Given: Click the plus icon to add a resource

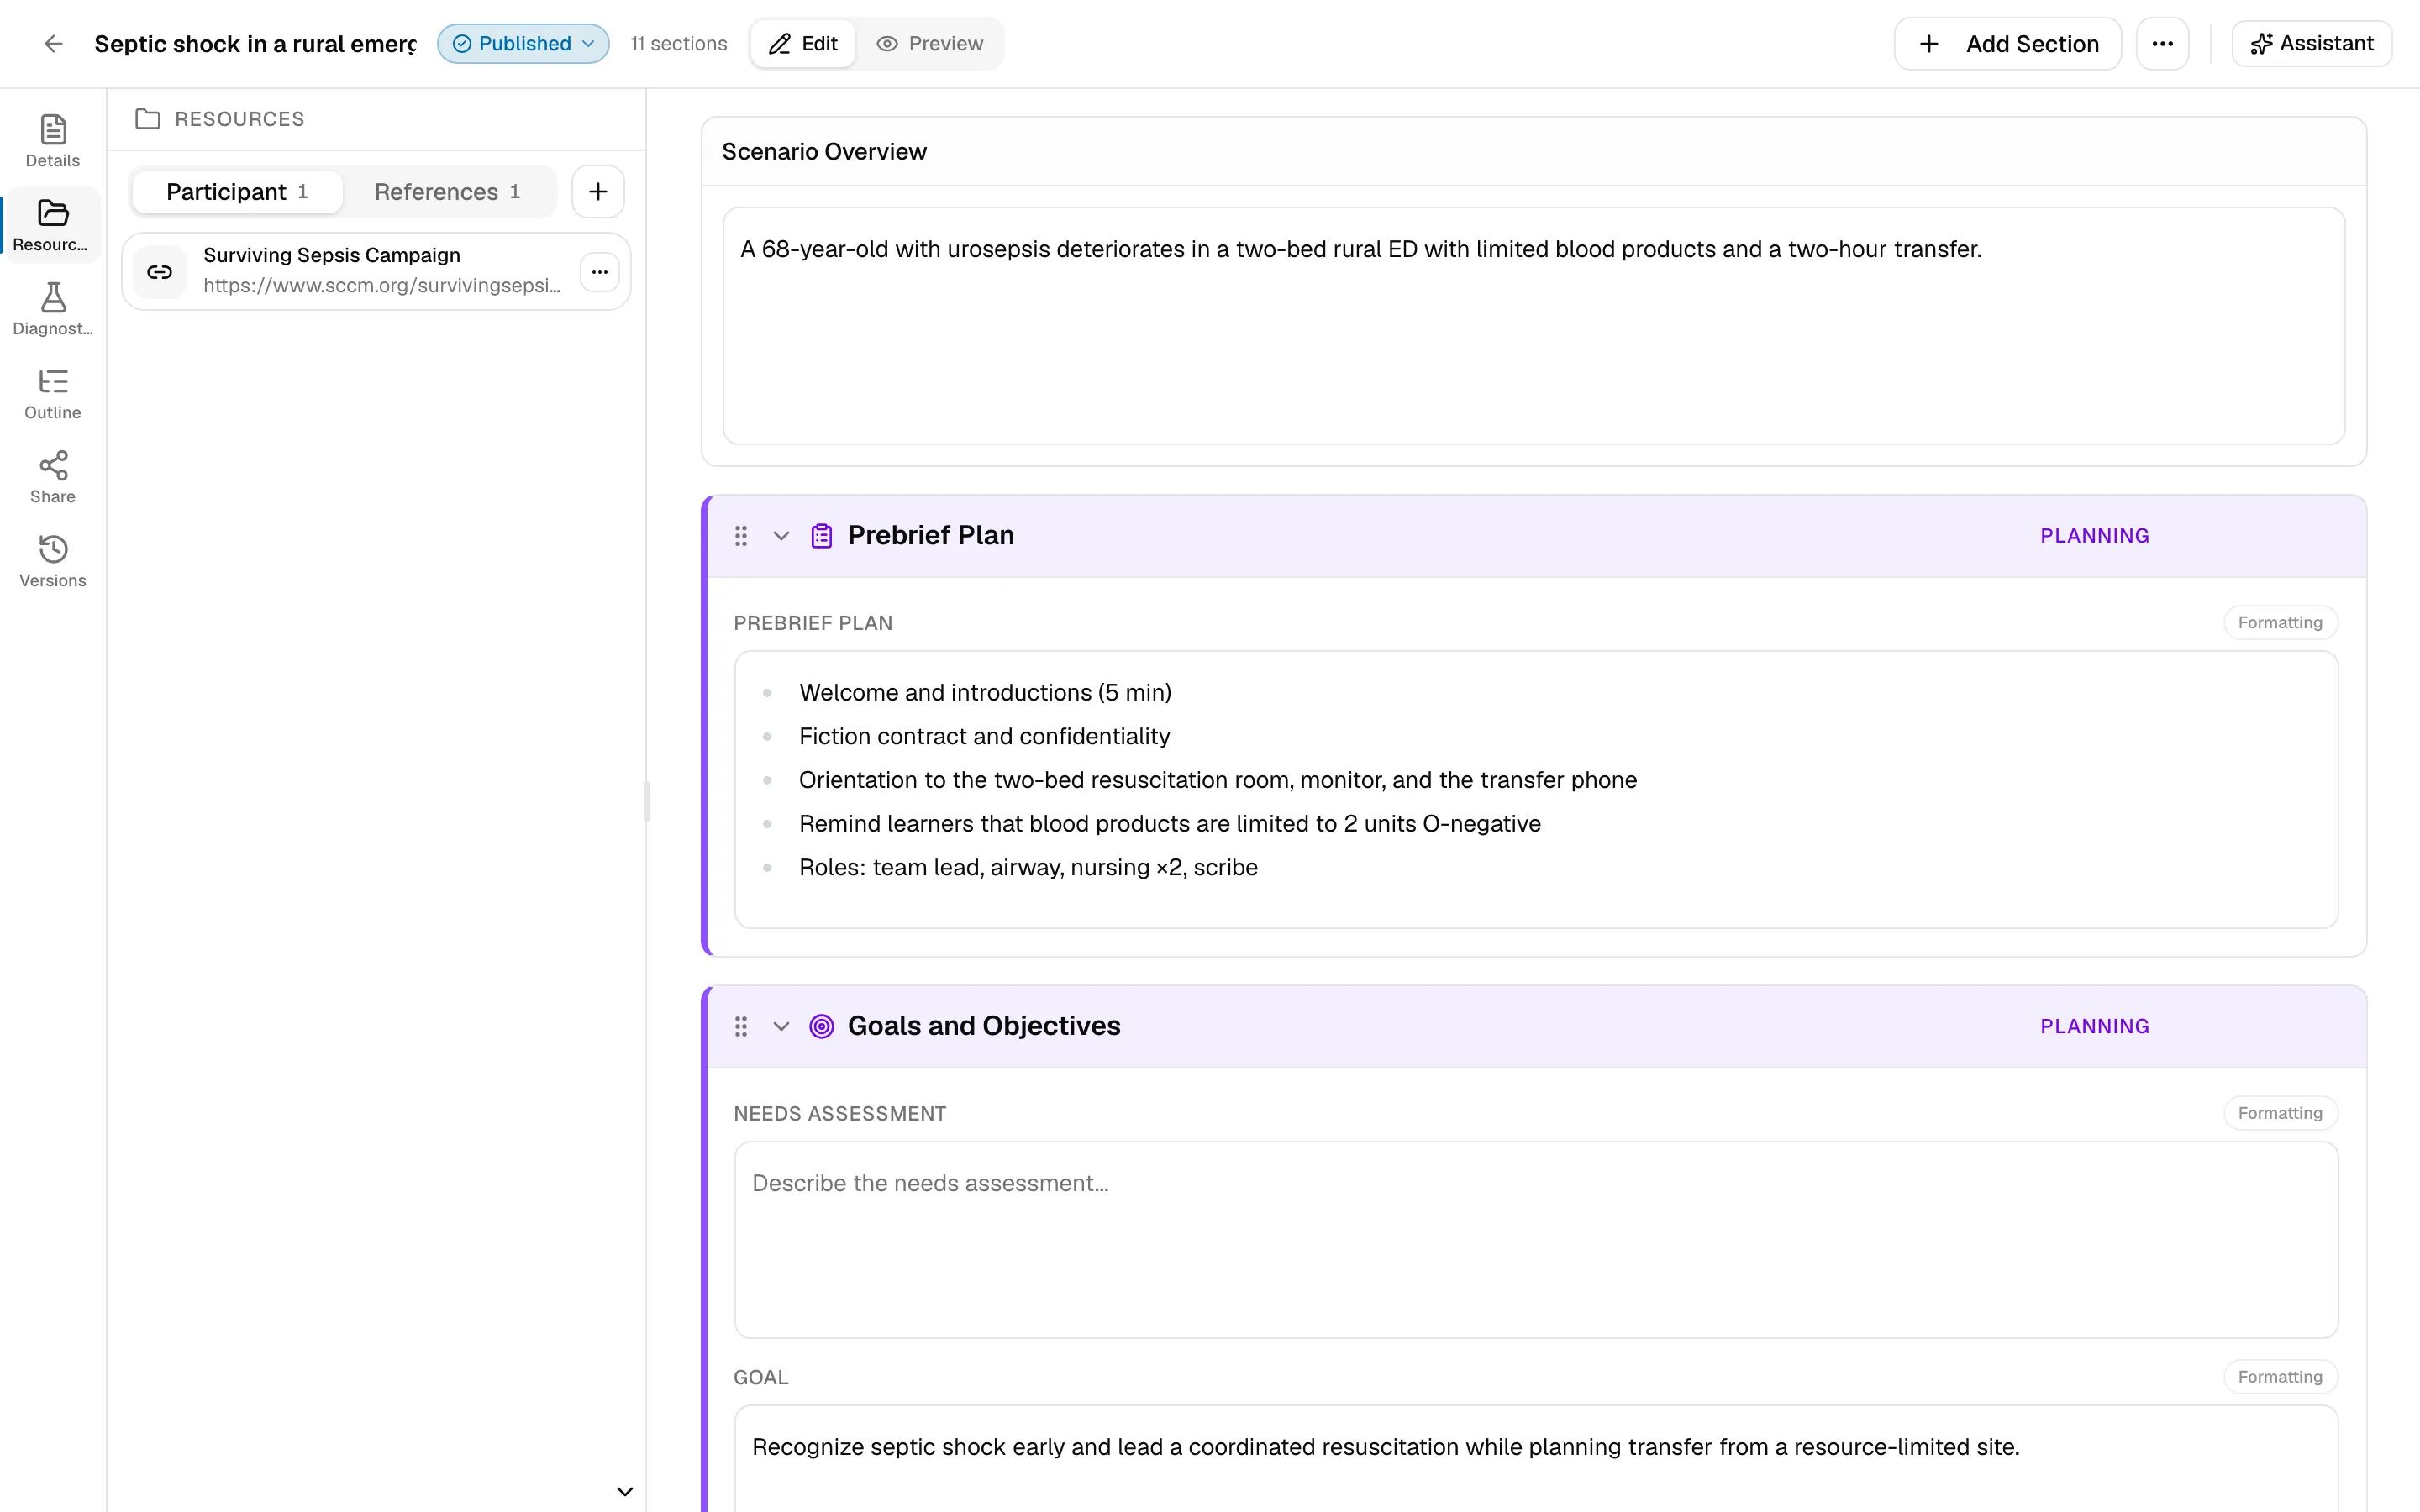Looking at the screenshot, I should tap(598, 191).
